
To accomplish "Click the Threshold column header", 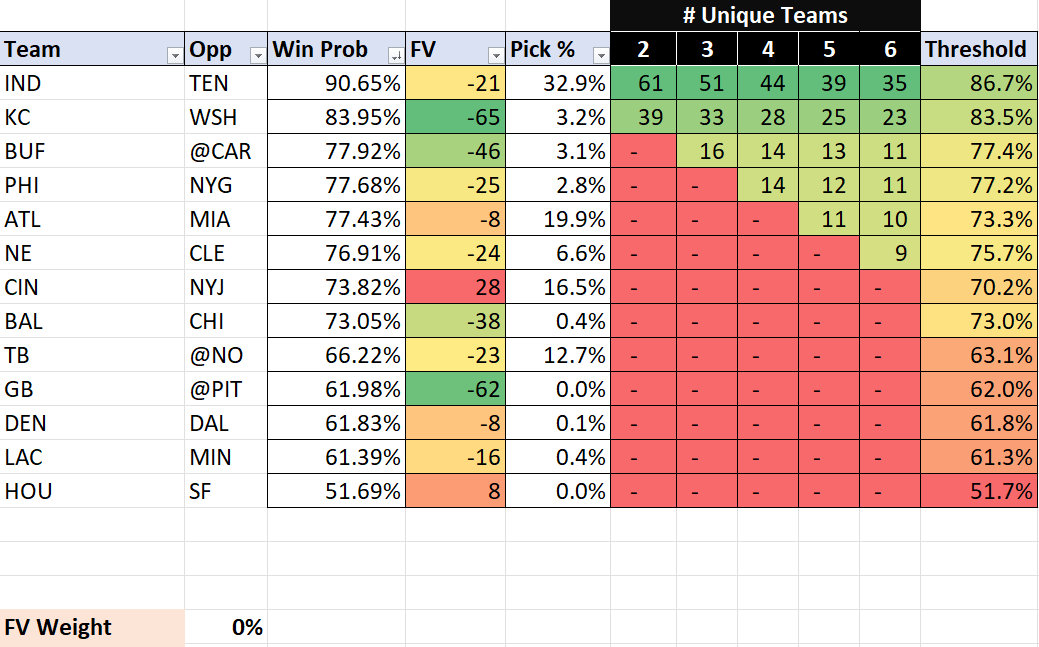I will coord(976,50).
